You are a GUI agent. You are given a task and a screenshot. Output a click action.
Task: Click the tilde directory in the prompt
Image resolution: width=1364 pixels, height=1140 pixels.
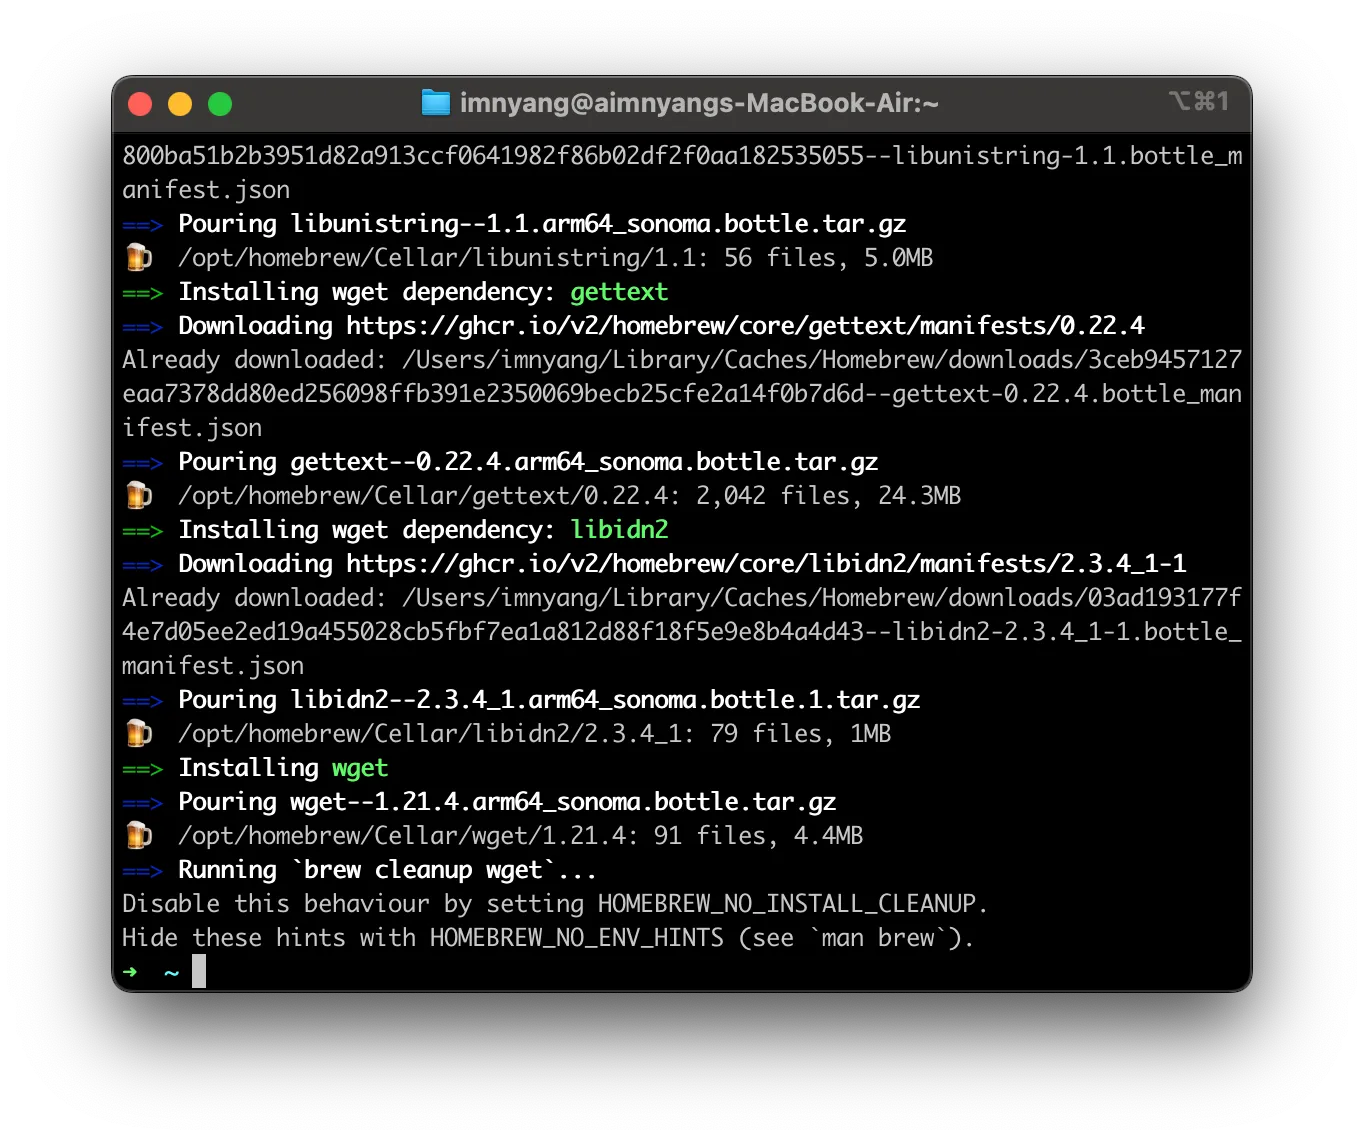point(172,972)
